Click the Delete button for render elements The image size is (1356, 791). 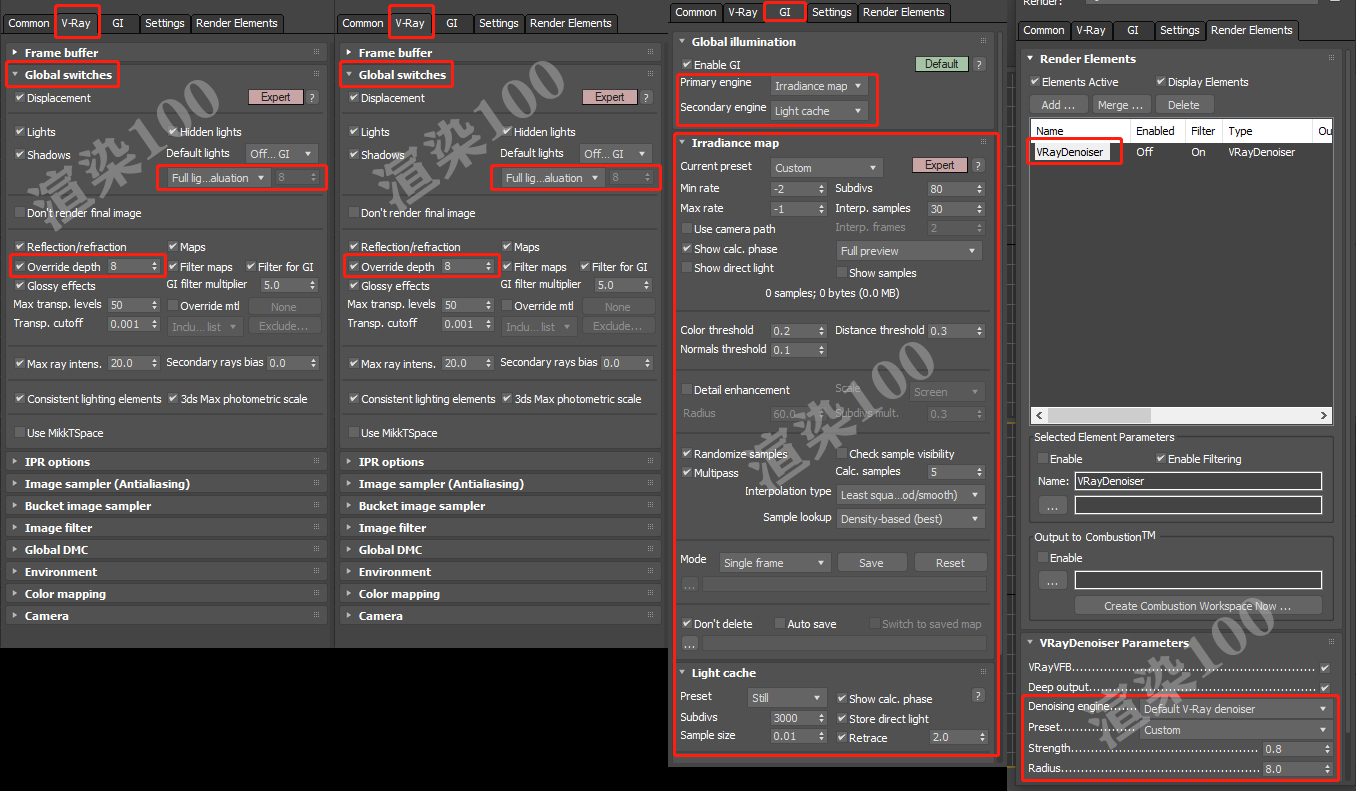[1183, 105]
